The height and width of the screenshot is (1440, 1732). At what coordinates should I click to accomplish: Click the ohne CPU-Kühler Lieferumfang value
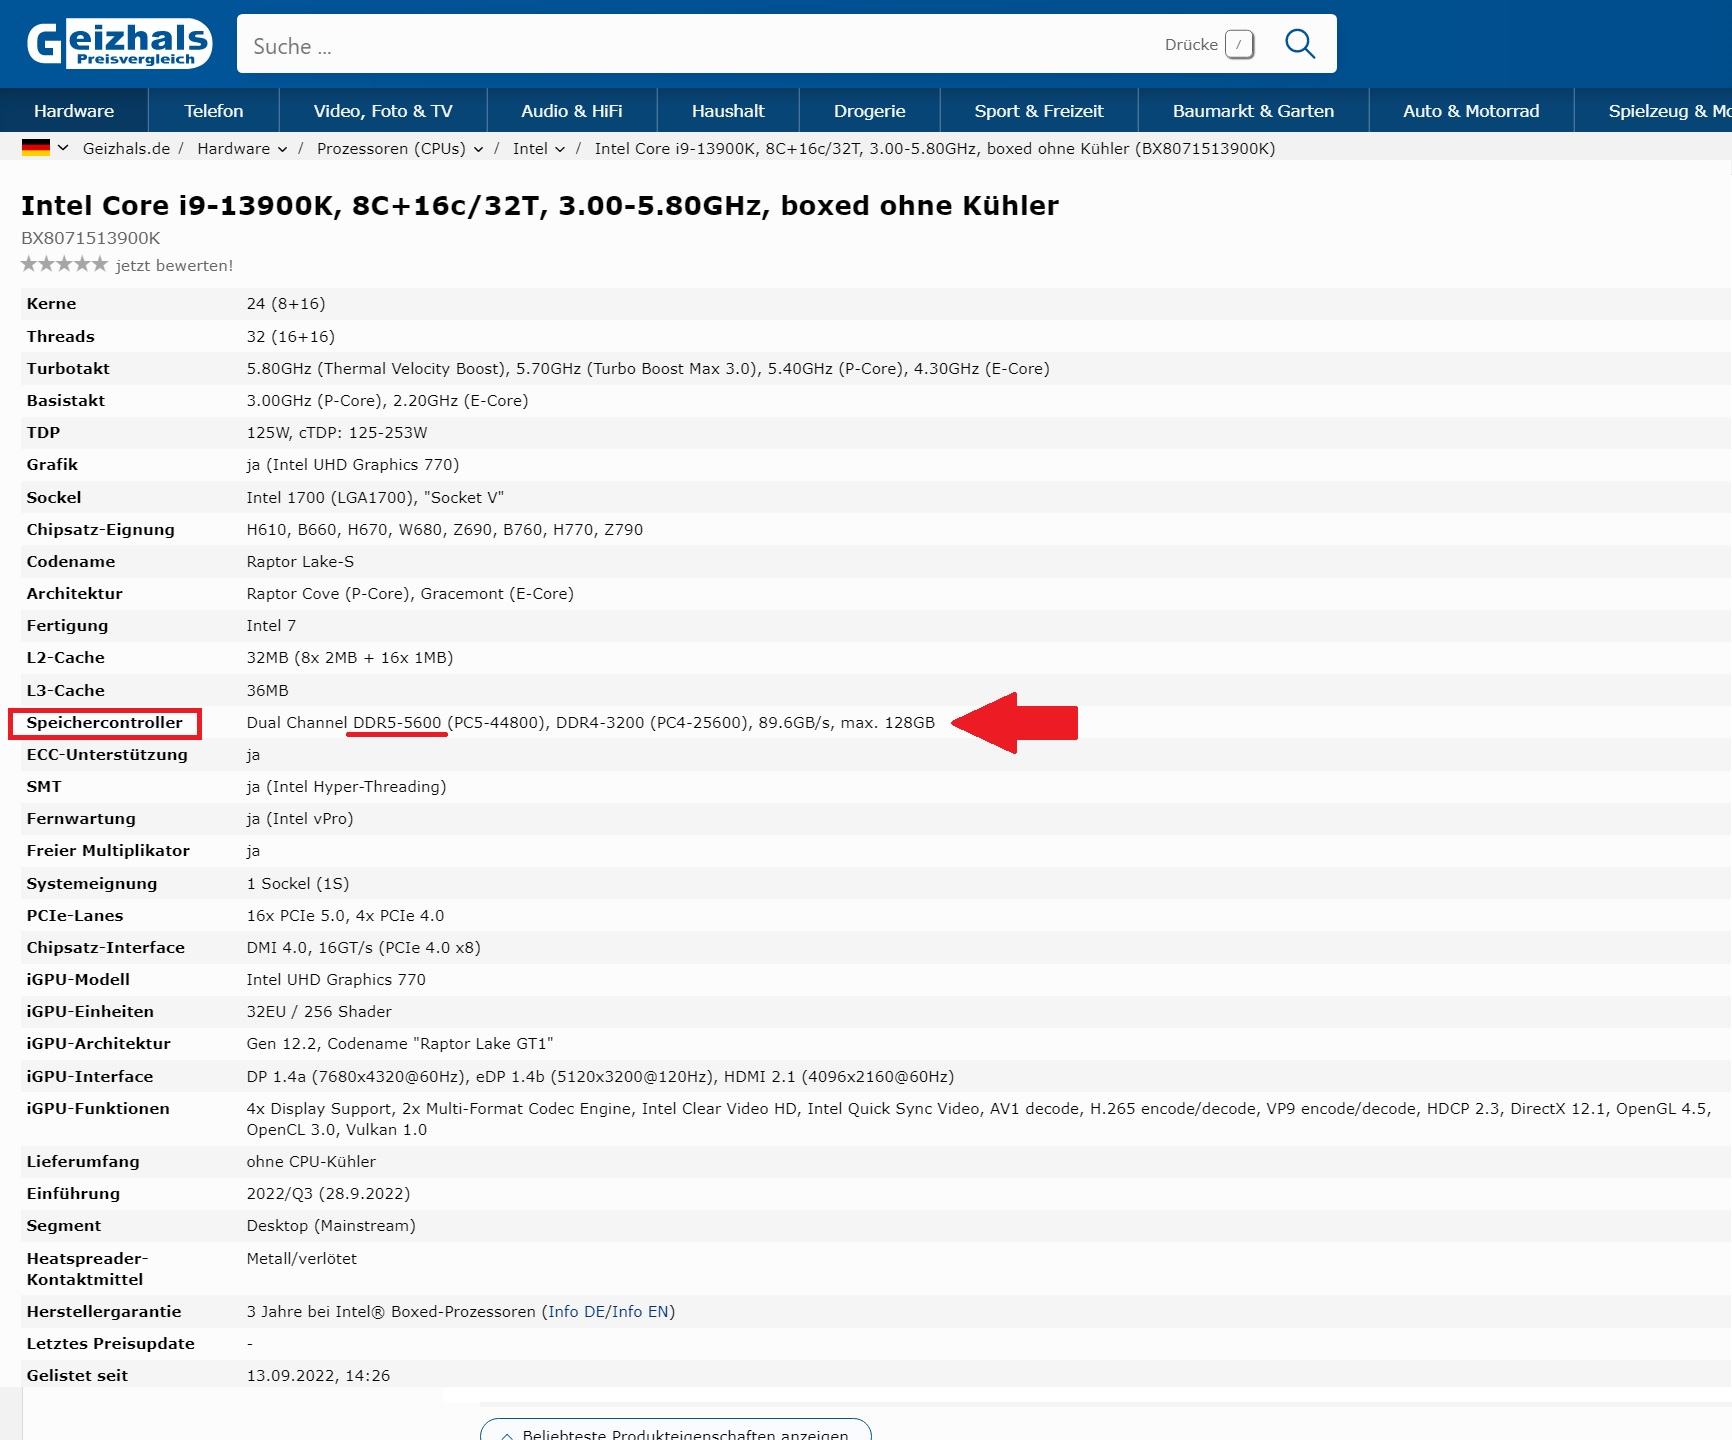(x=311, y=1162)
